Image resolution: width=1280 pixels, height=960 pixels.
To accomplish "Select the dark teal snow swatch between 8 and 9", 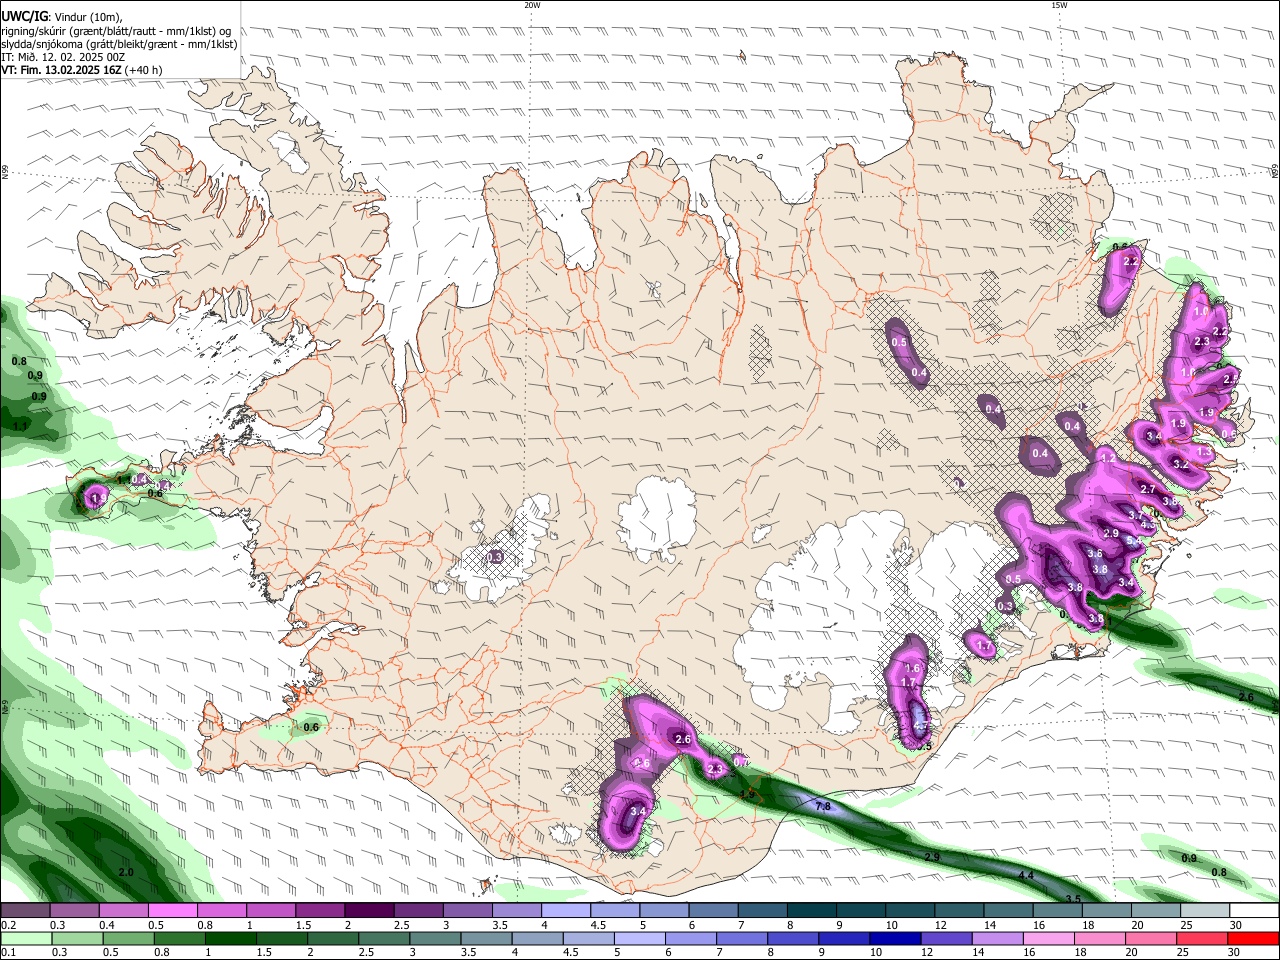I will 812,911.
